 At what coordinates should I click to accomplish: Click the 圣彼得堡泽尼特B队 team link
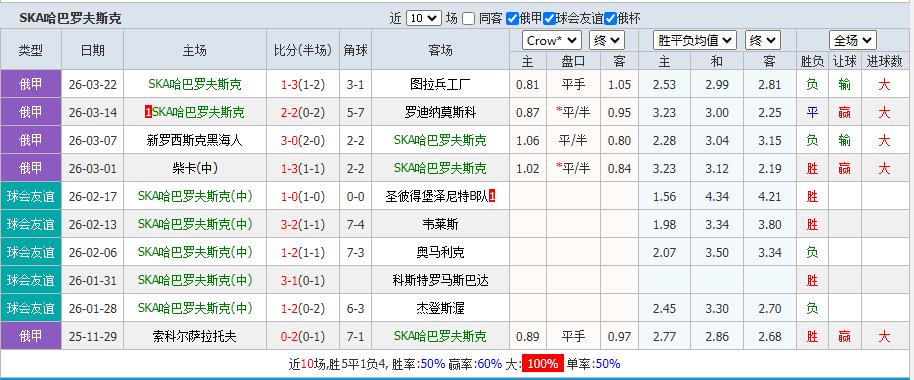coord(437,196)
